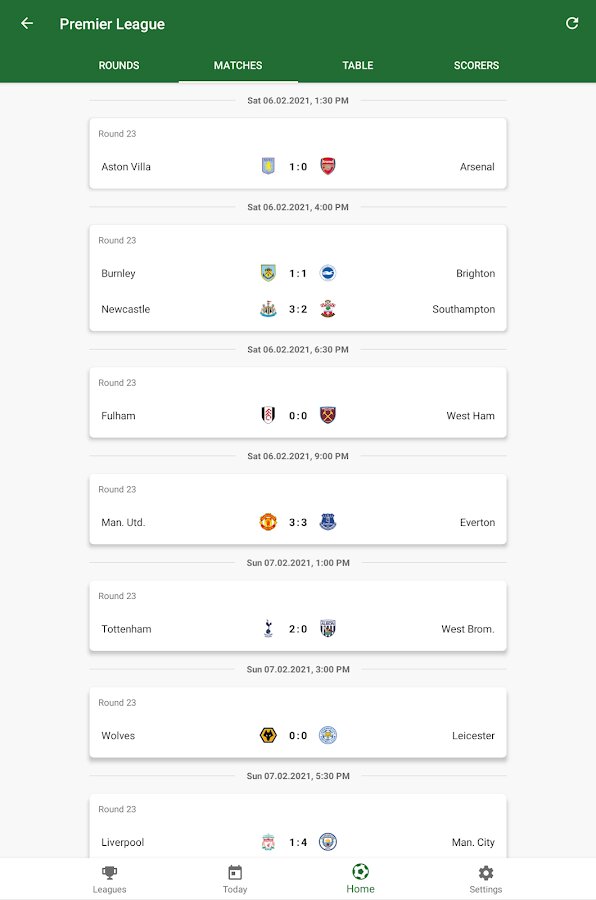Screen dimensions: 596x900
Task: Tap the back arrow icon
Action: coord(27,24)
